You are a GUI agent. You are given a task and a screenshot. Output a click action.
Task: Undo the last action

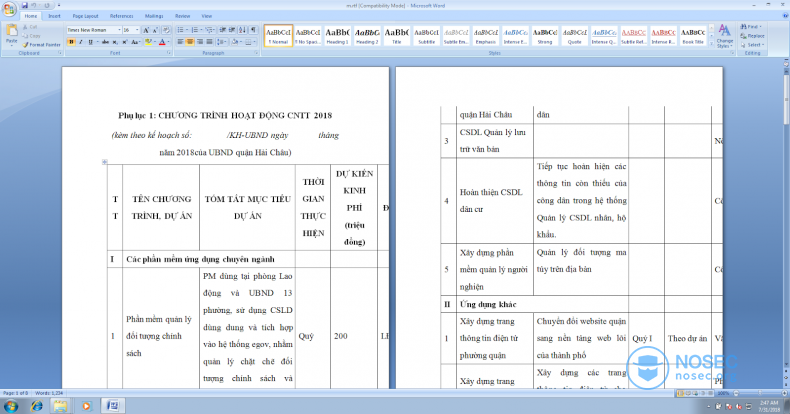(x=34, y=6)
